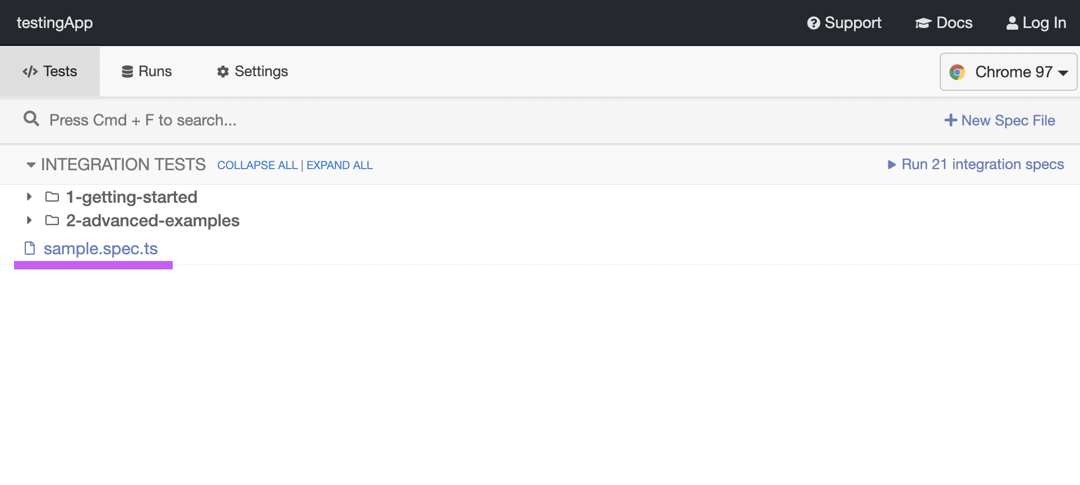This screenshot has height=485, width=1080.
Task: Click the plus icon beside New Spec File
Action: point(950,121)
